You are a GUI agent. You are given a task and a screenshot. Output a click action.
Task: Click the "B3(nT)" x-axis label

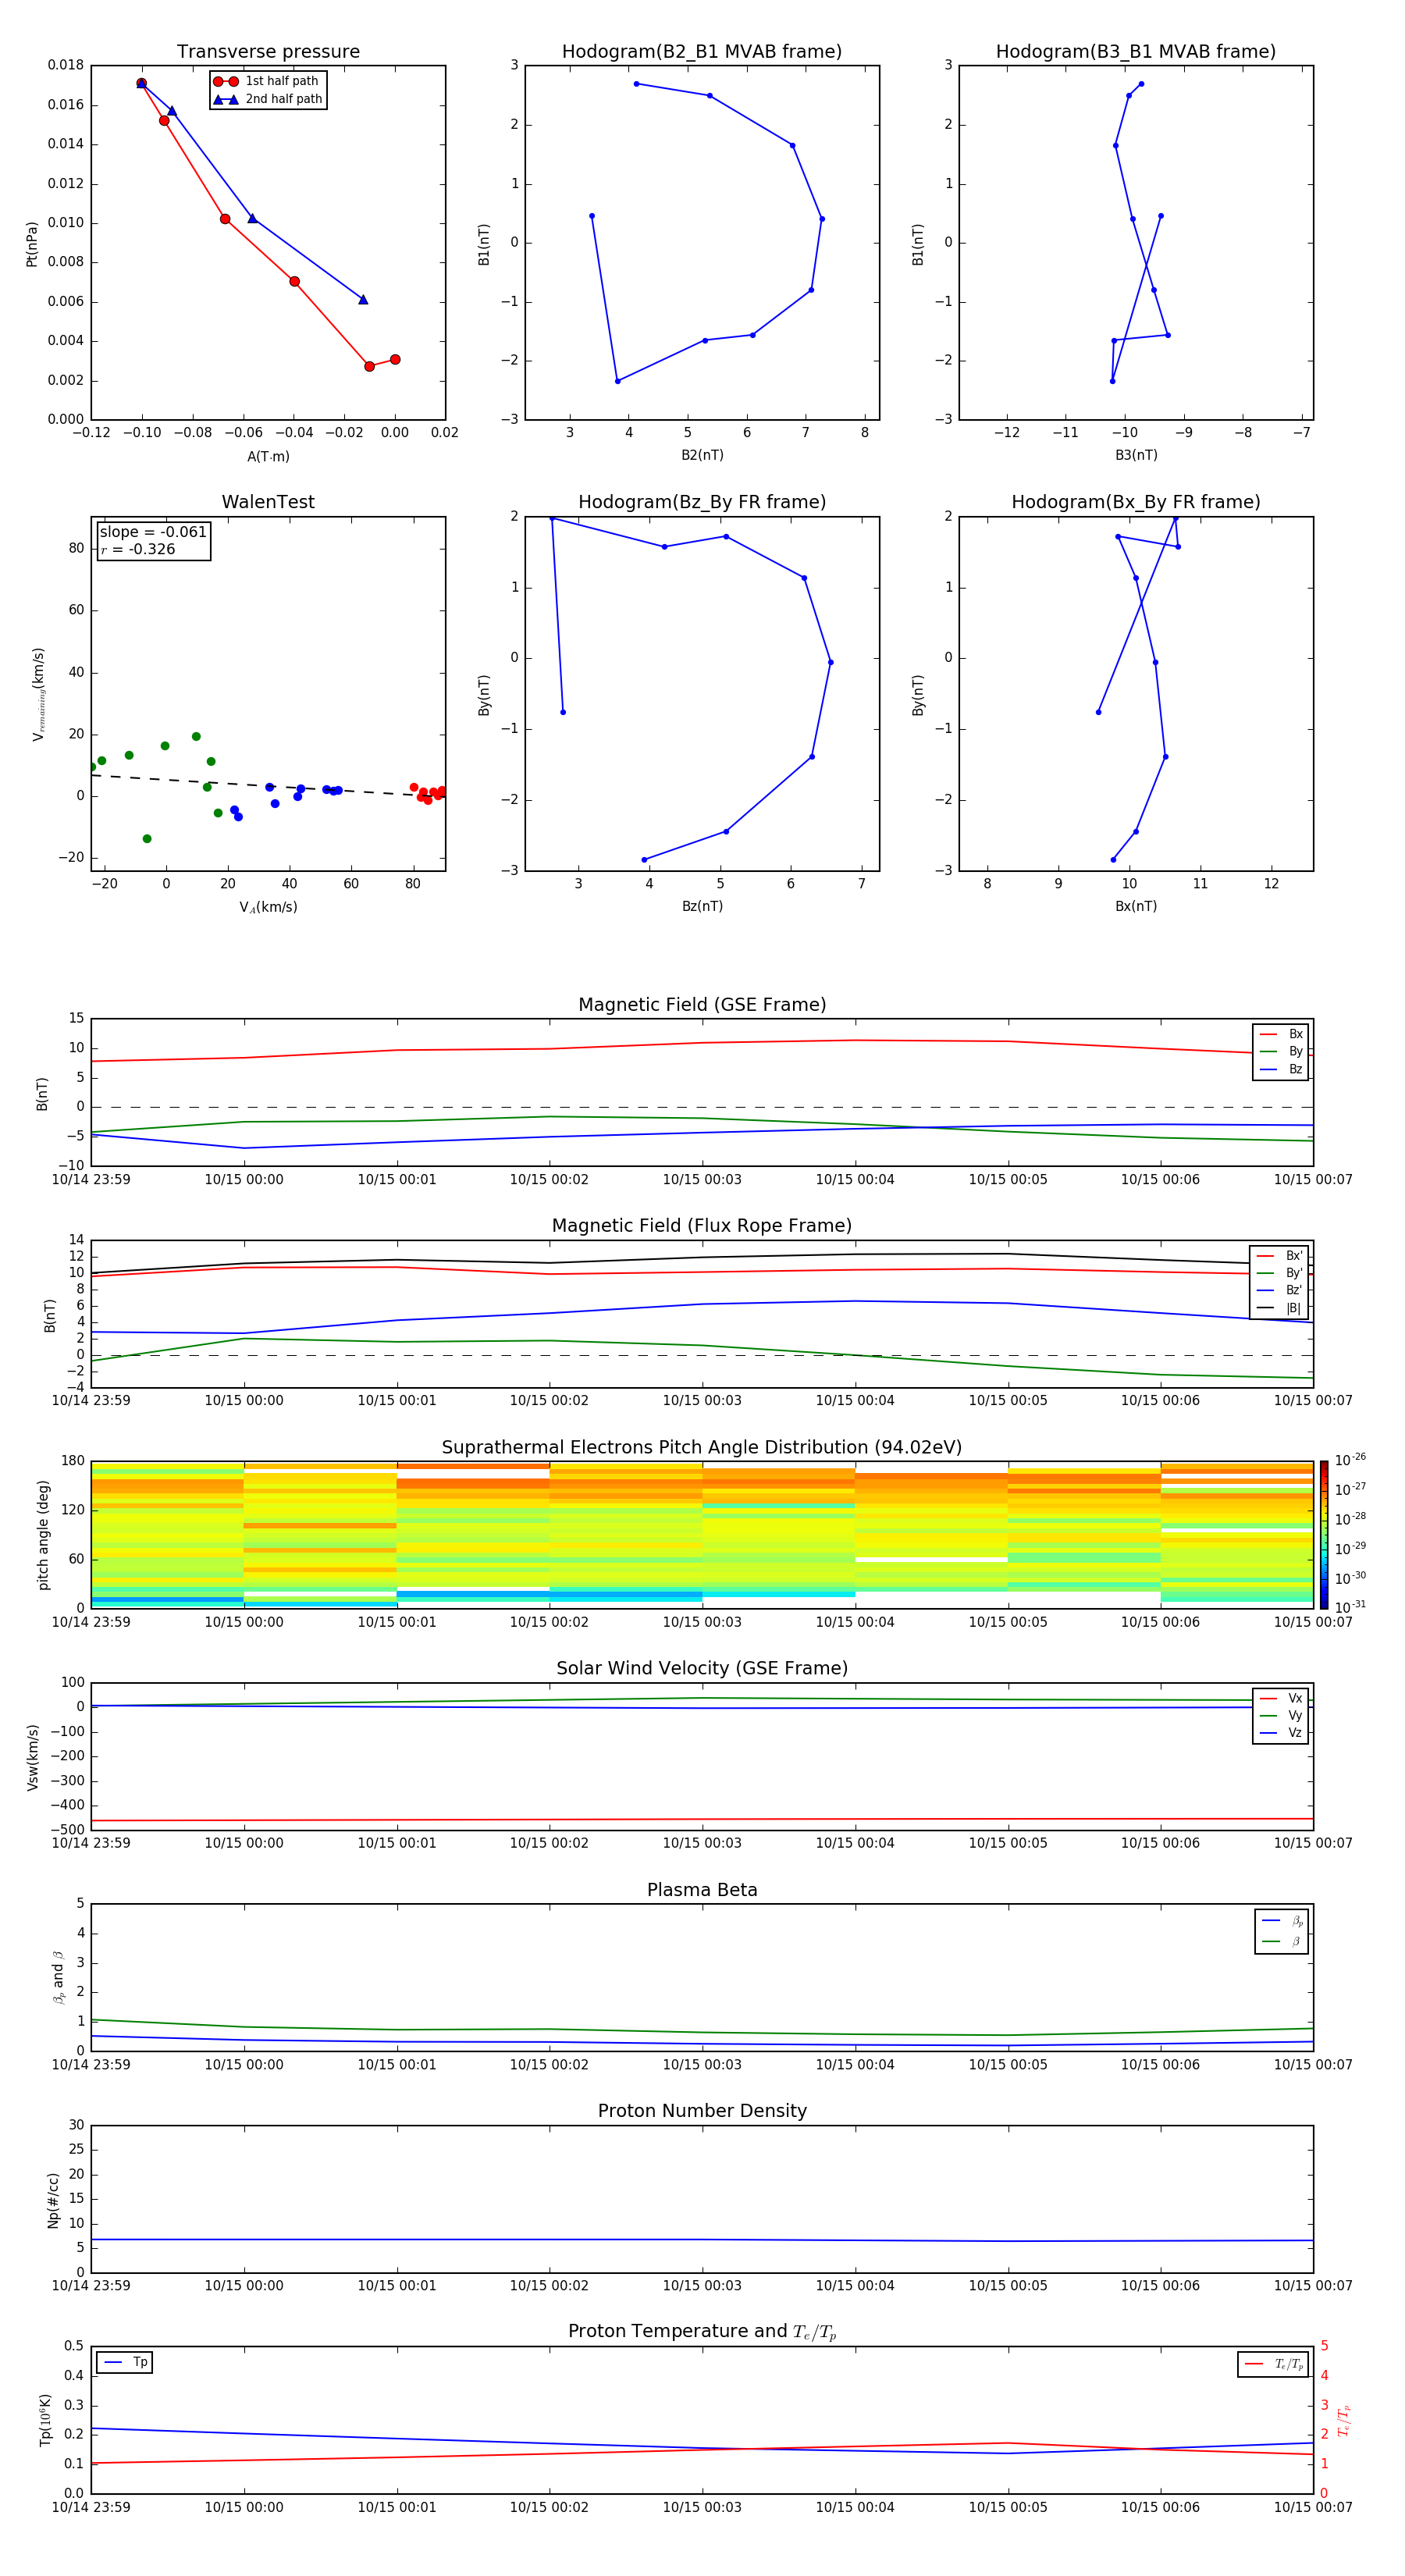pyautogui.click(x=1136, y=455)
